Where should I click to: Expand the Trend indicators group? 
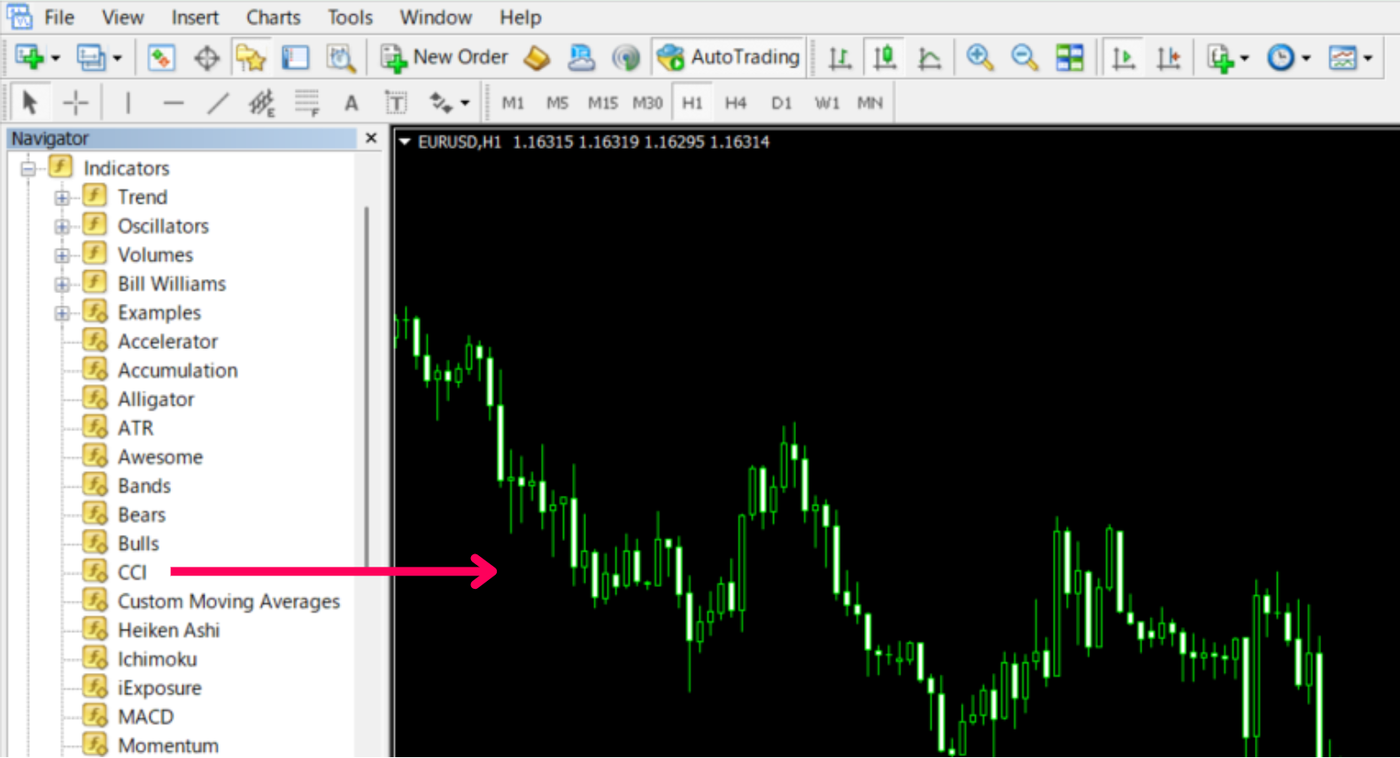(x=61, y=196)
